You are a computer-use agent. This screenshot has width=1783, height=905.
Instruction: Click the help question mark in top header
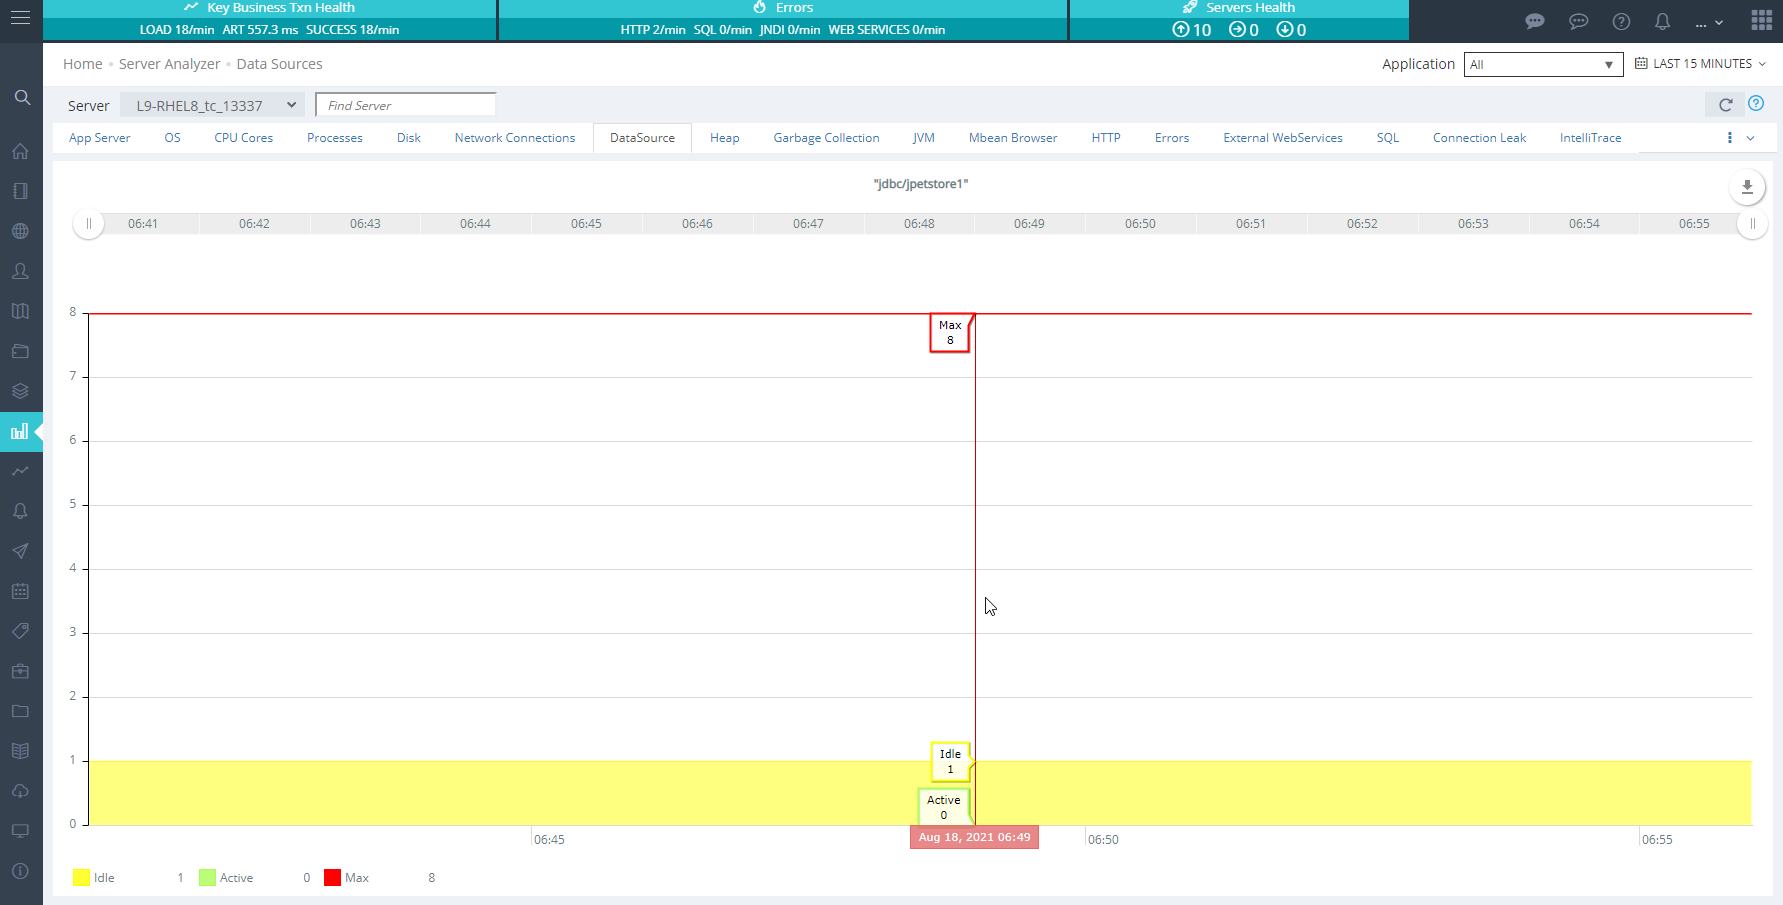[1621, 21]
